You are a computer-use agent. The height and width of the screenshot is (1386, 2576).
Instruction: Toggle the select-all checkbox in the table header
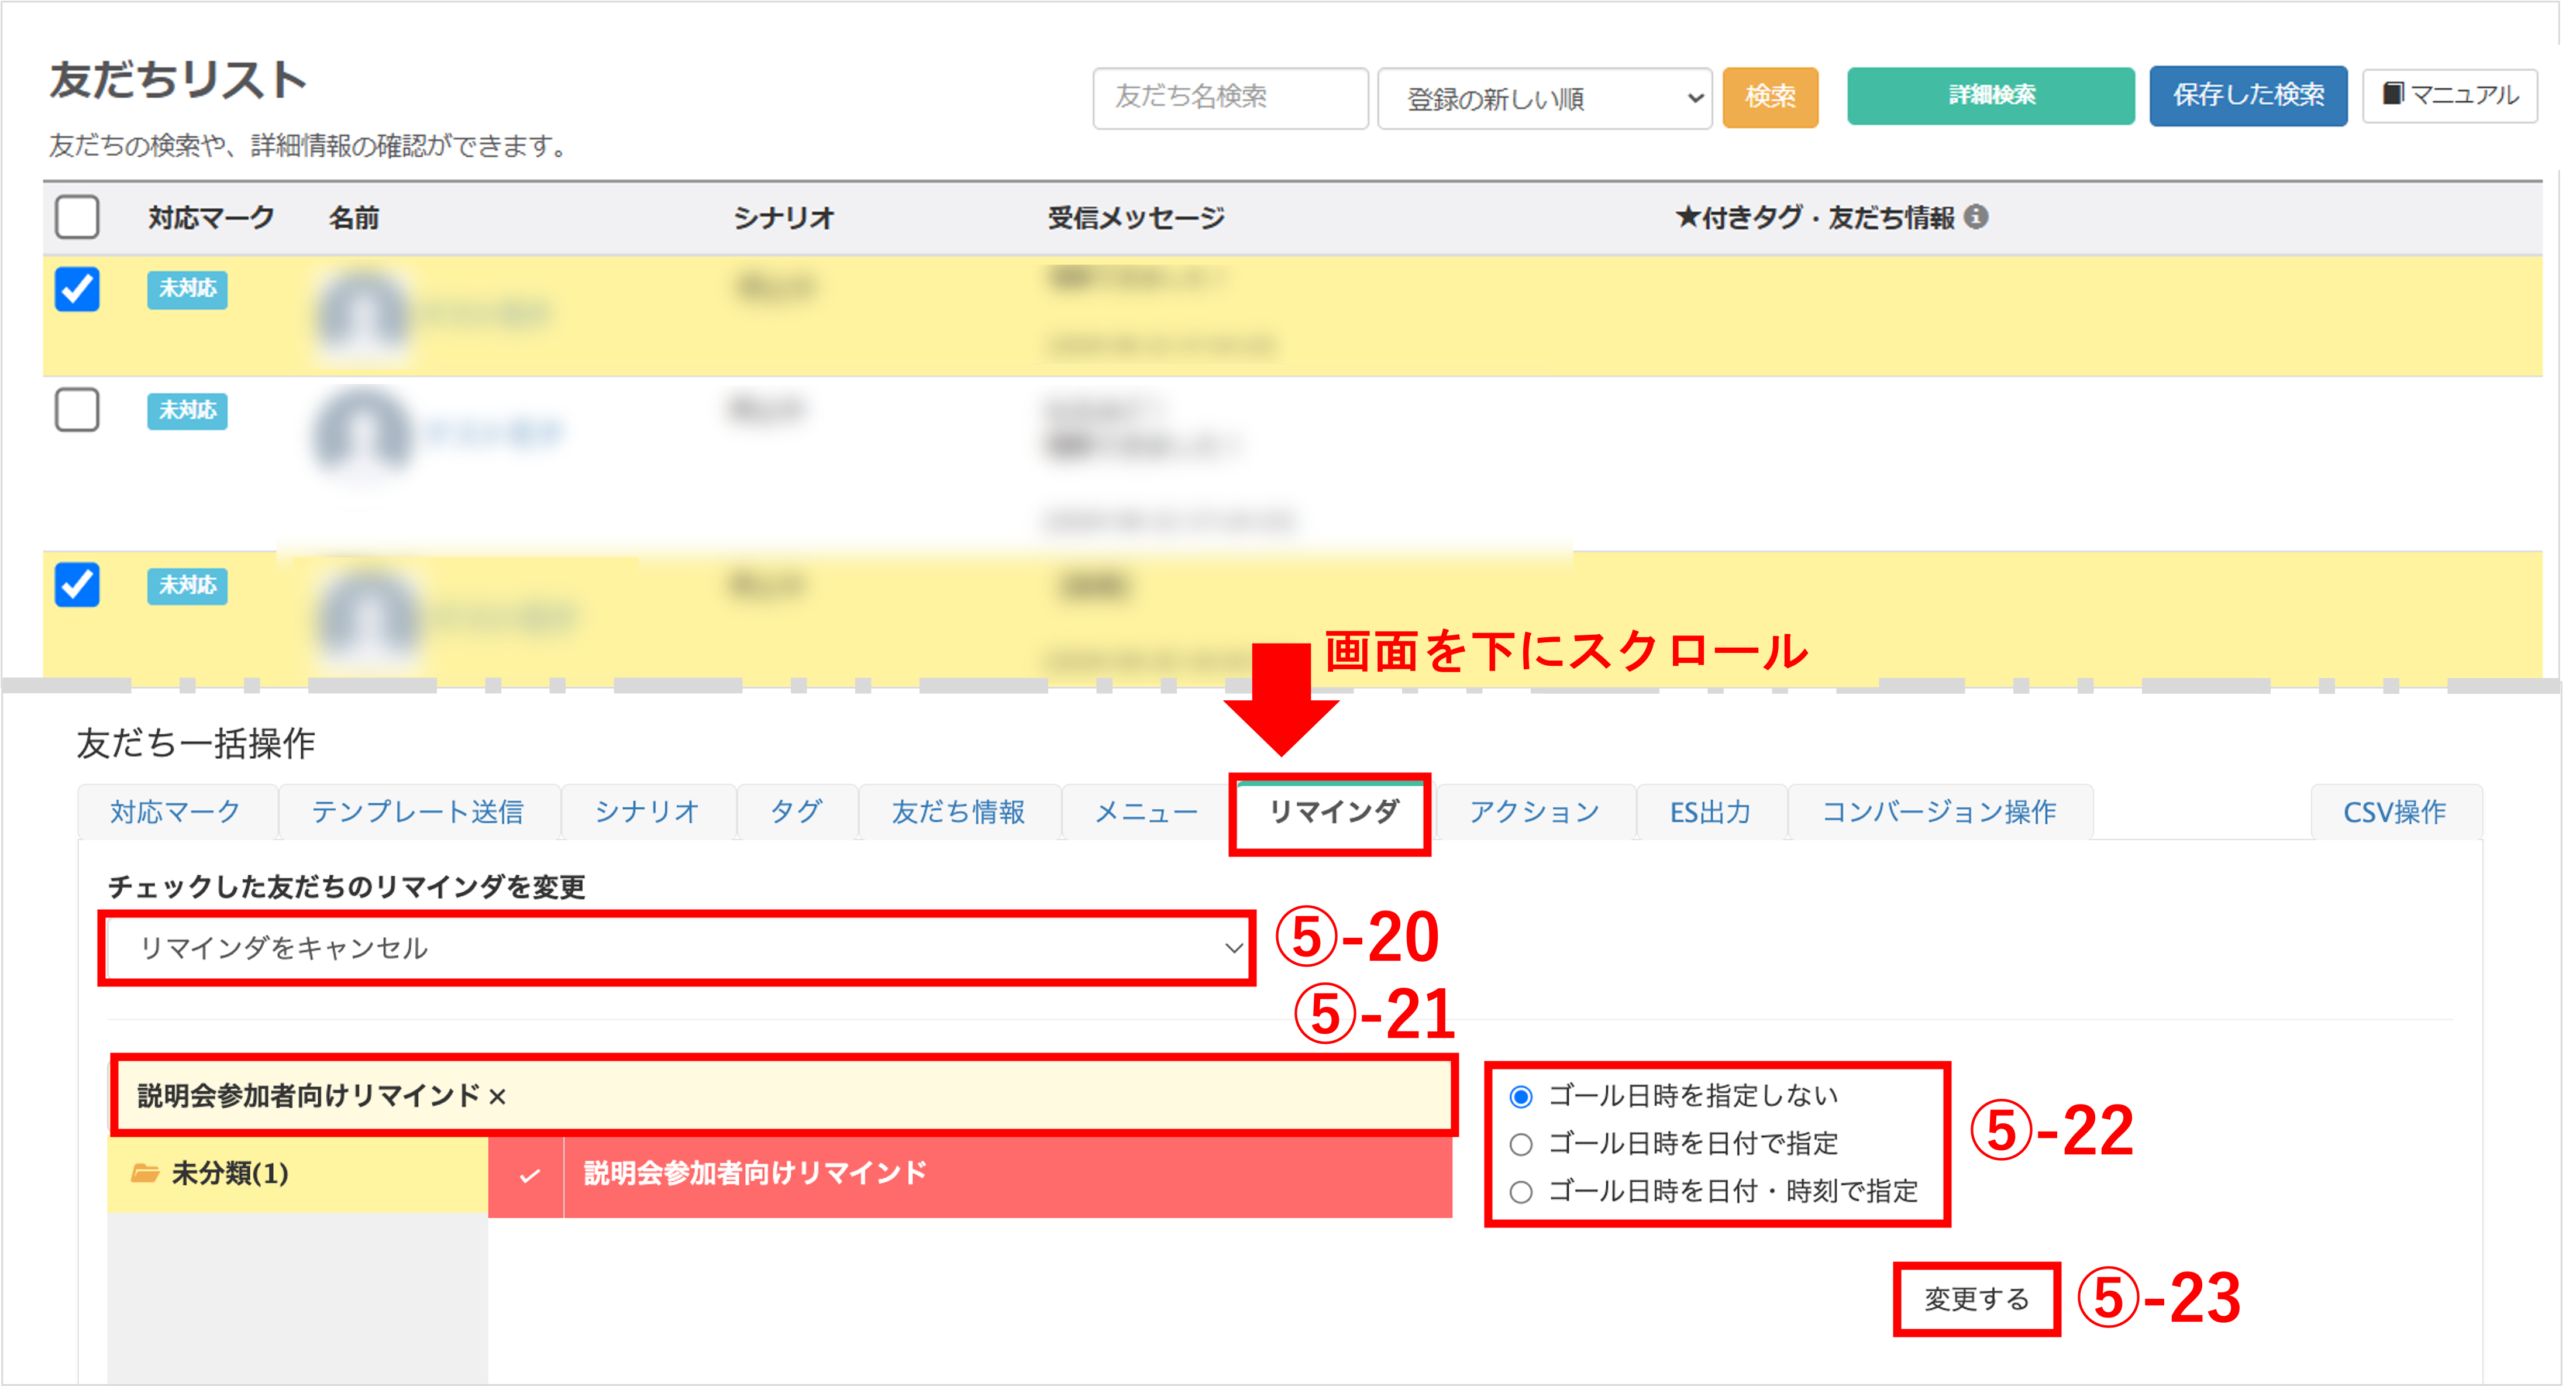point(77,217)
